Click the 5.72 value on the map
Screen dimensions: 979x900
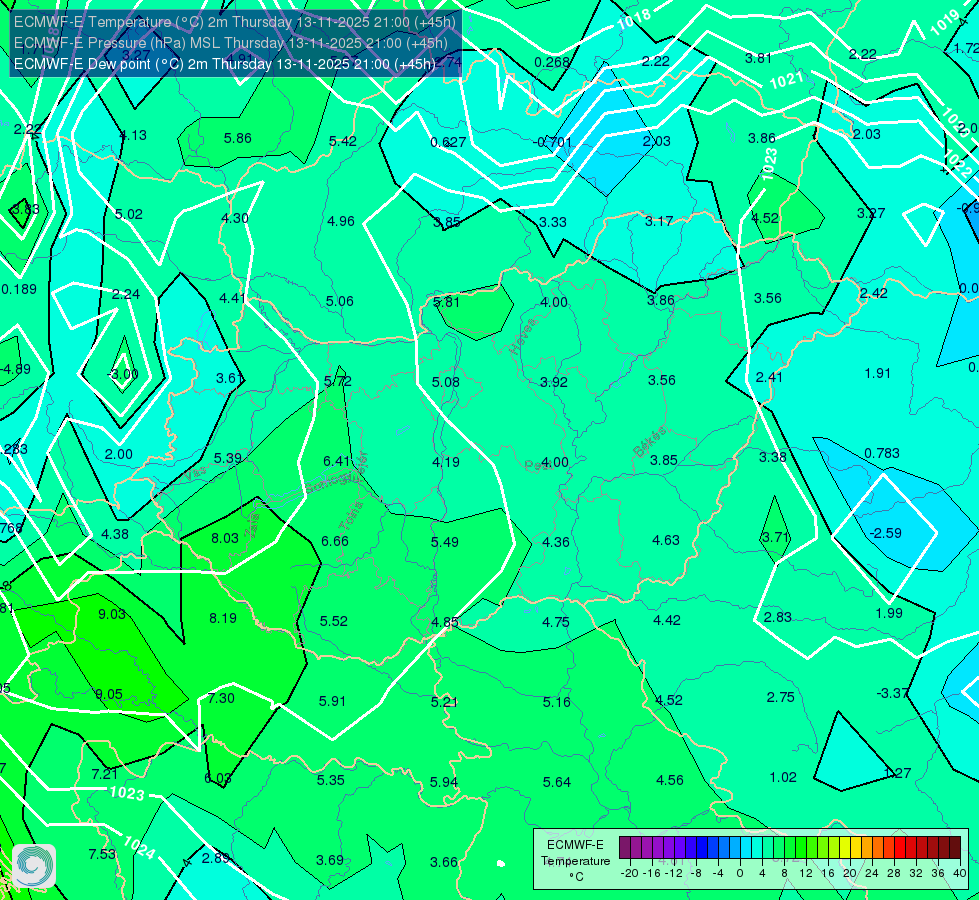click(x=338, y=381)
